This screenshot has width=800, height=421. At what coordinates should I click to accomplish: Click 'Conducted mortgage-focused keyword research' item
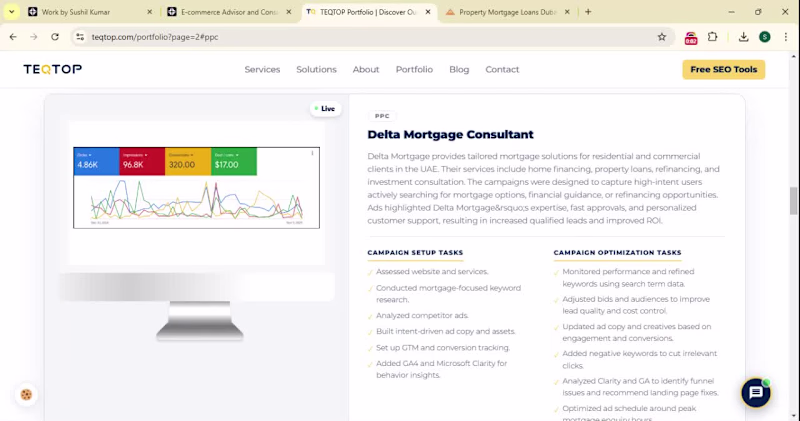pyautogui.click(x=448, y=293)
